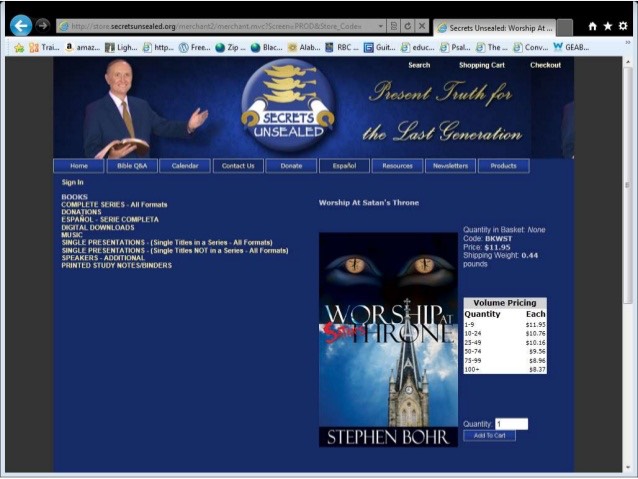This screenshot has width=638, height=479.
Task: Open the BOOKS category
Action: pyautogui.click(x=74, y=197)
